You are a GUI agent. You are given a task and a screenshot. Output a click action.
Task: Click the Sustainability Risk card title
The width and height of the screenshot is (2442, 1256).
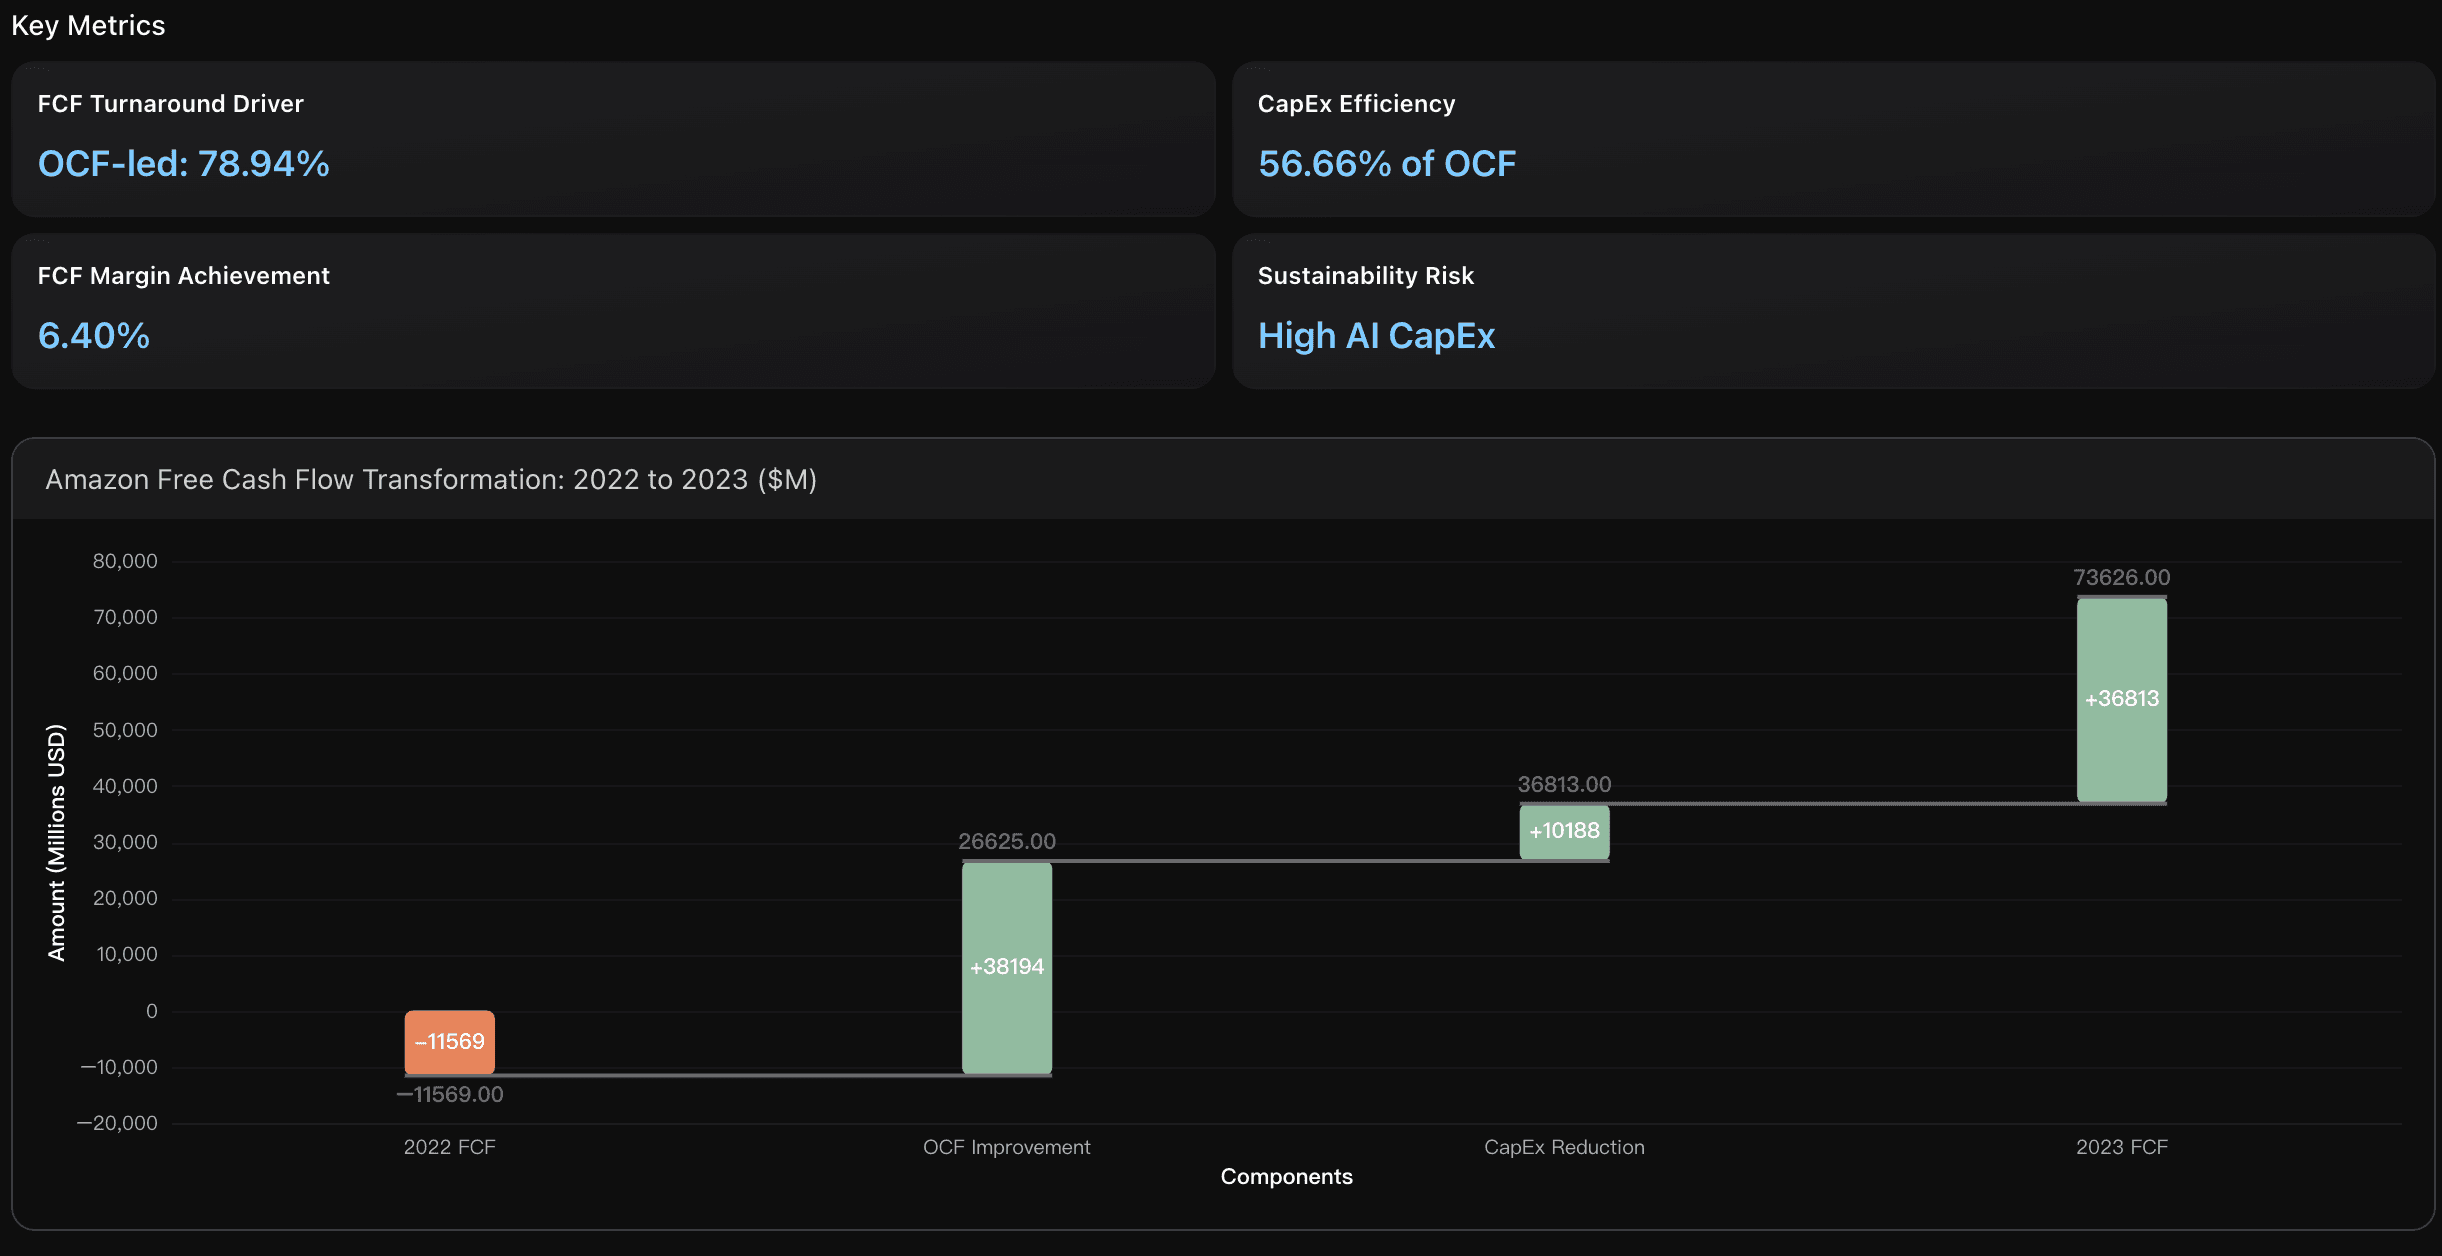1366,276
